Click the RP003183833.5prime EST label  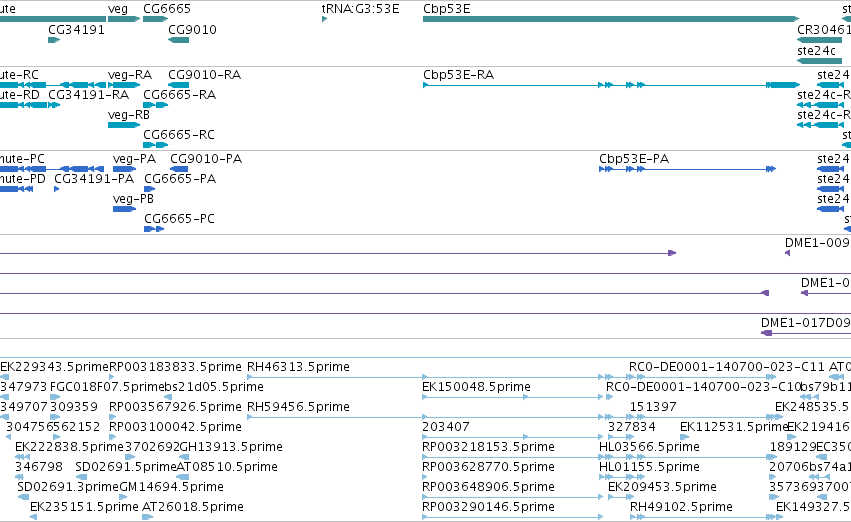pos(175,367)
